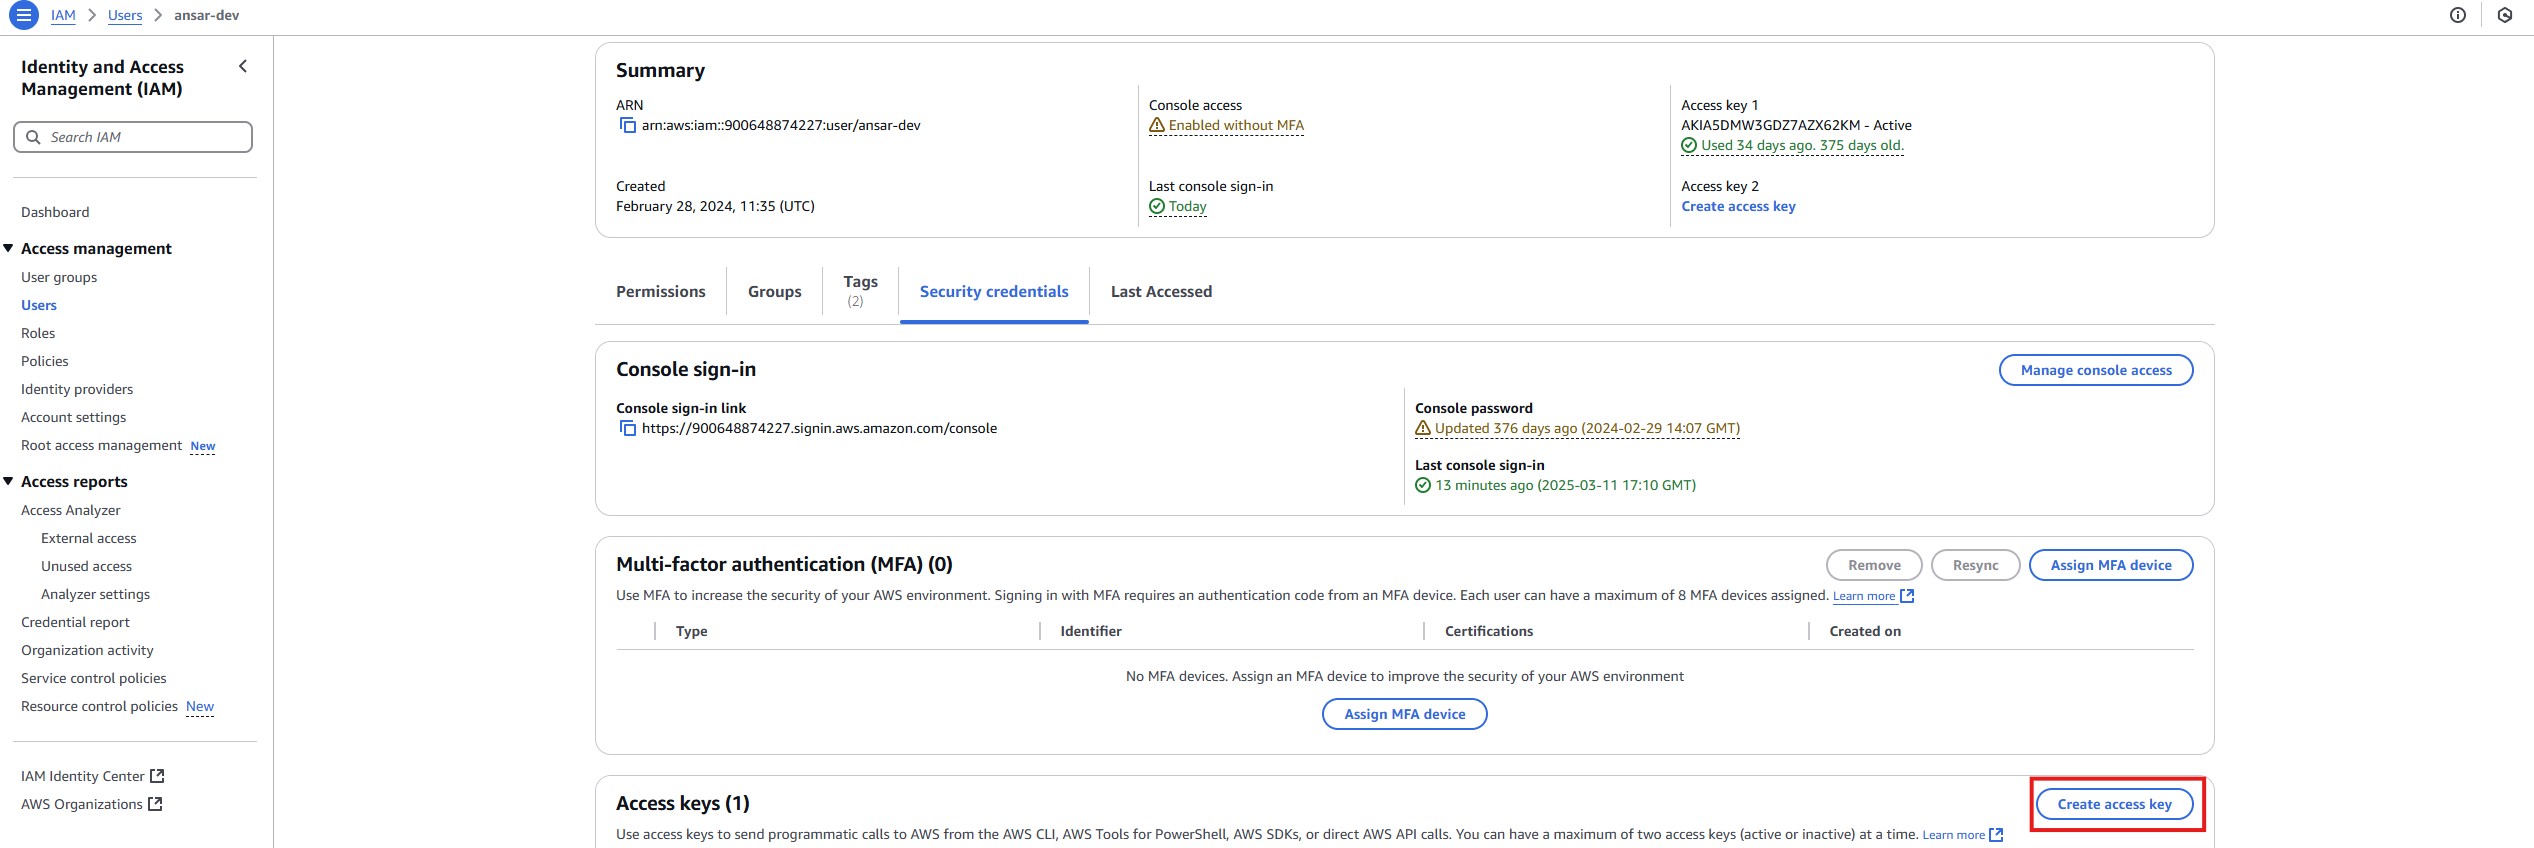
Task: Select the Security credentials tab
Action: click(994, 291)
